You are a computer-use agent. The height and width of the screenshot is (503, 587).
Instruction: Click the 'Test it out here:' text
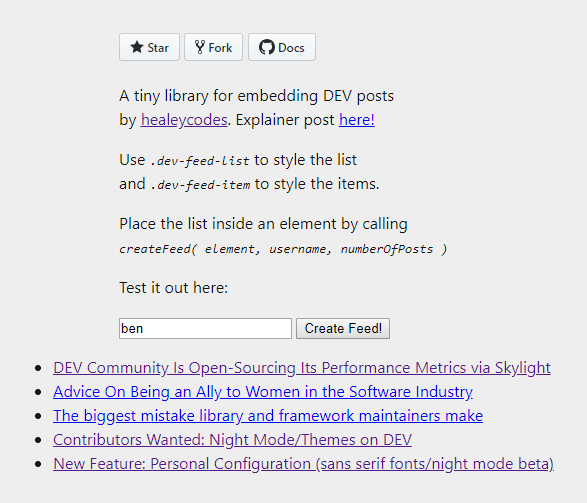click(174, 288)
